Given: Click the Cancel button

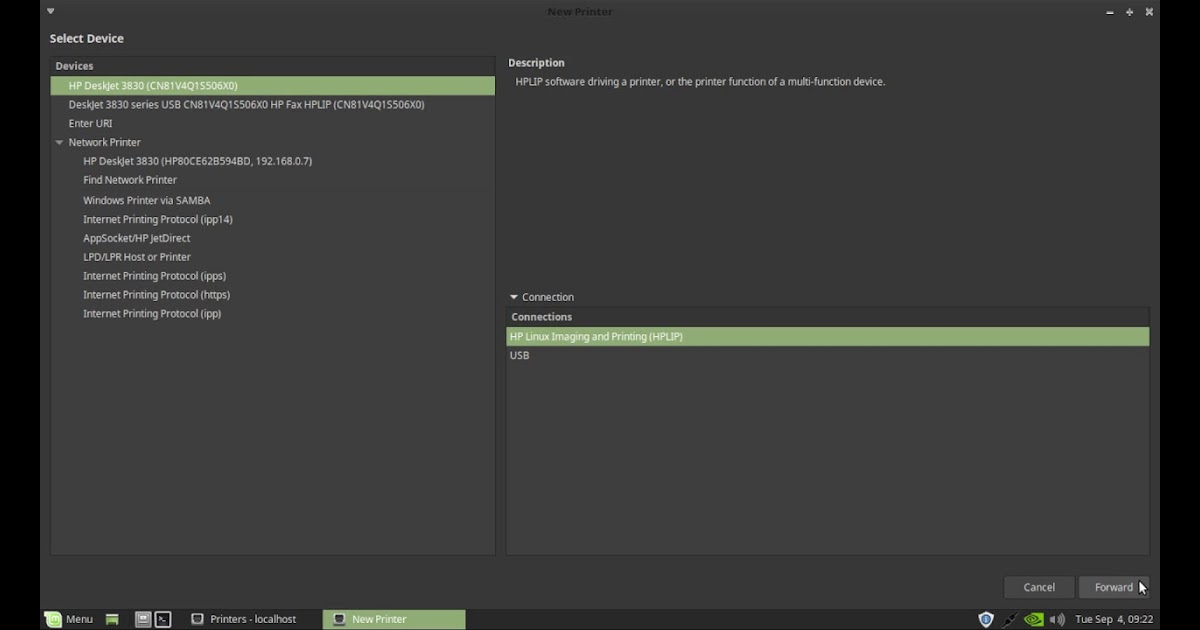Looking at the screenshot, I should click(1039, 587).
